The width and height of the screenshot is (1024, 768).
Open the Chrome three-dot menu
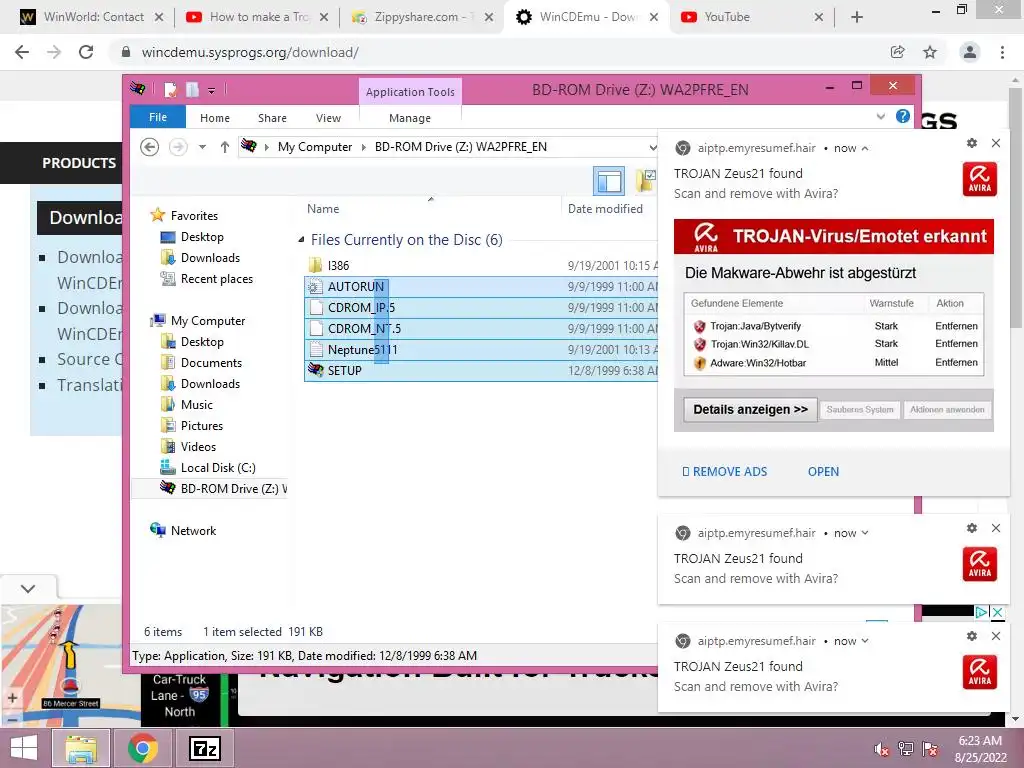(1002, 52)
